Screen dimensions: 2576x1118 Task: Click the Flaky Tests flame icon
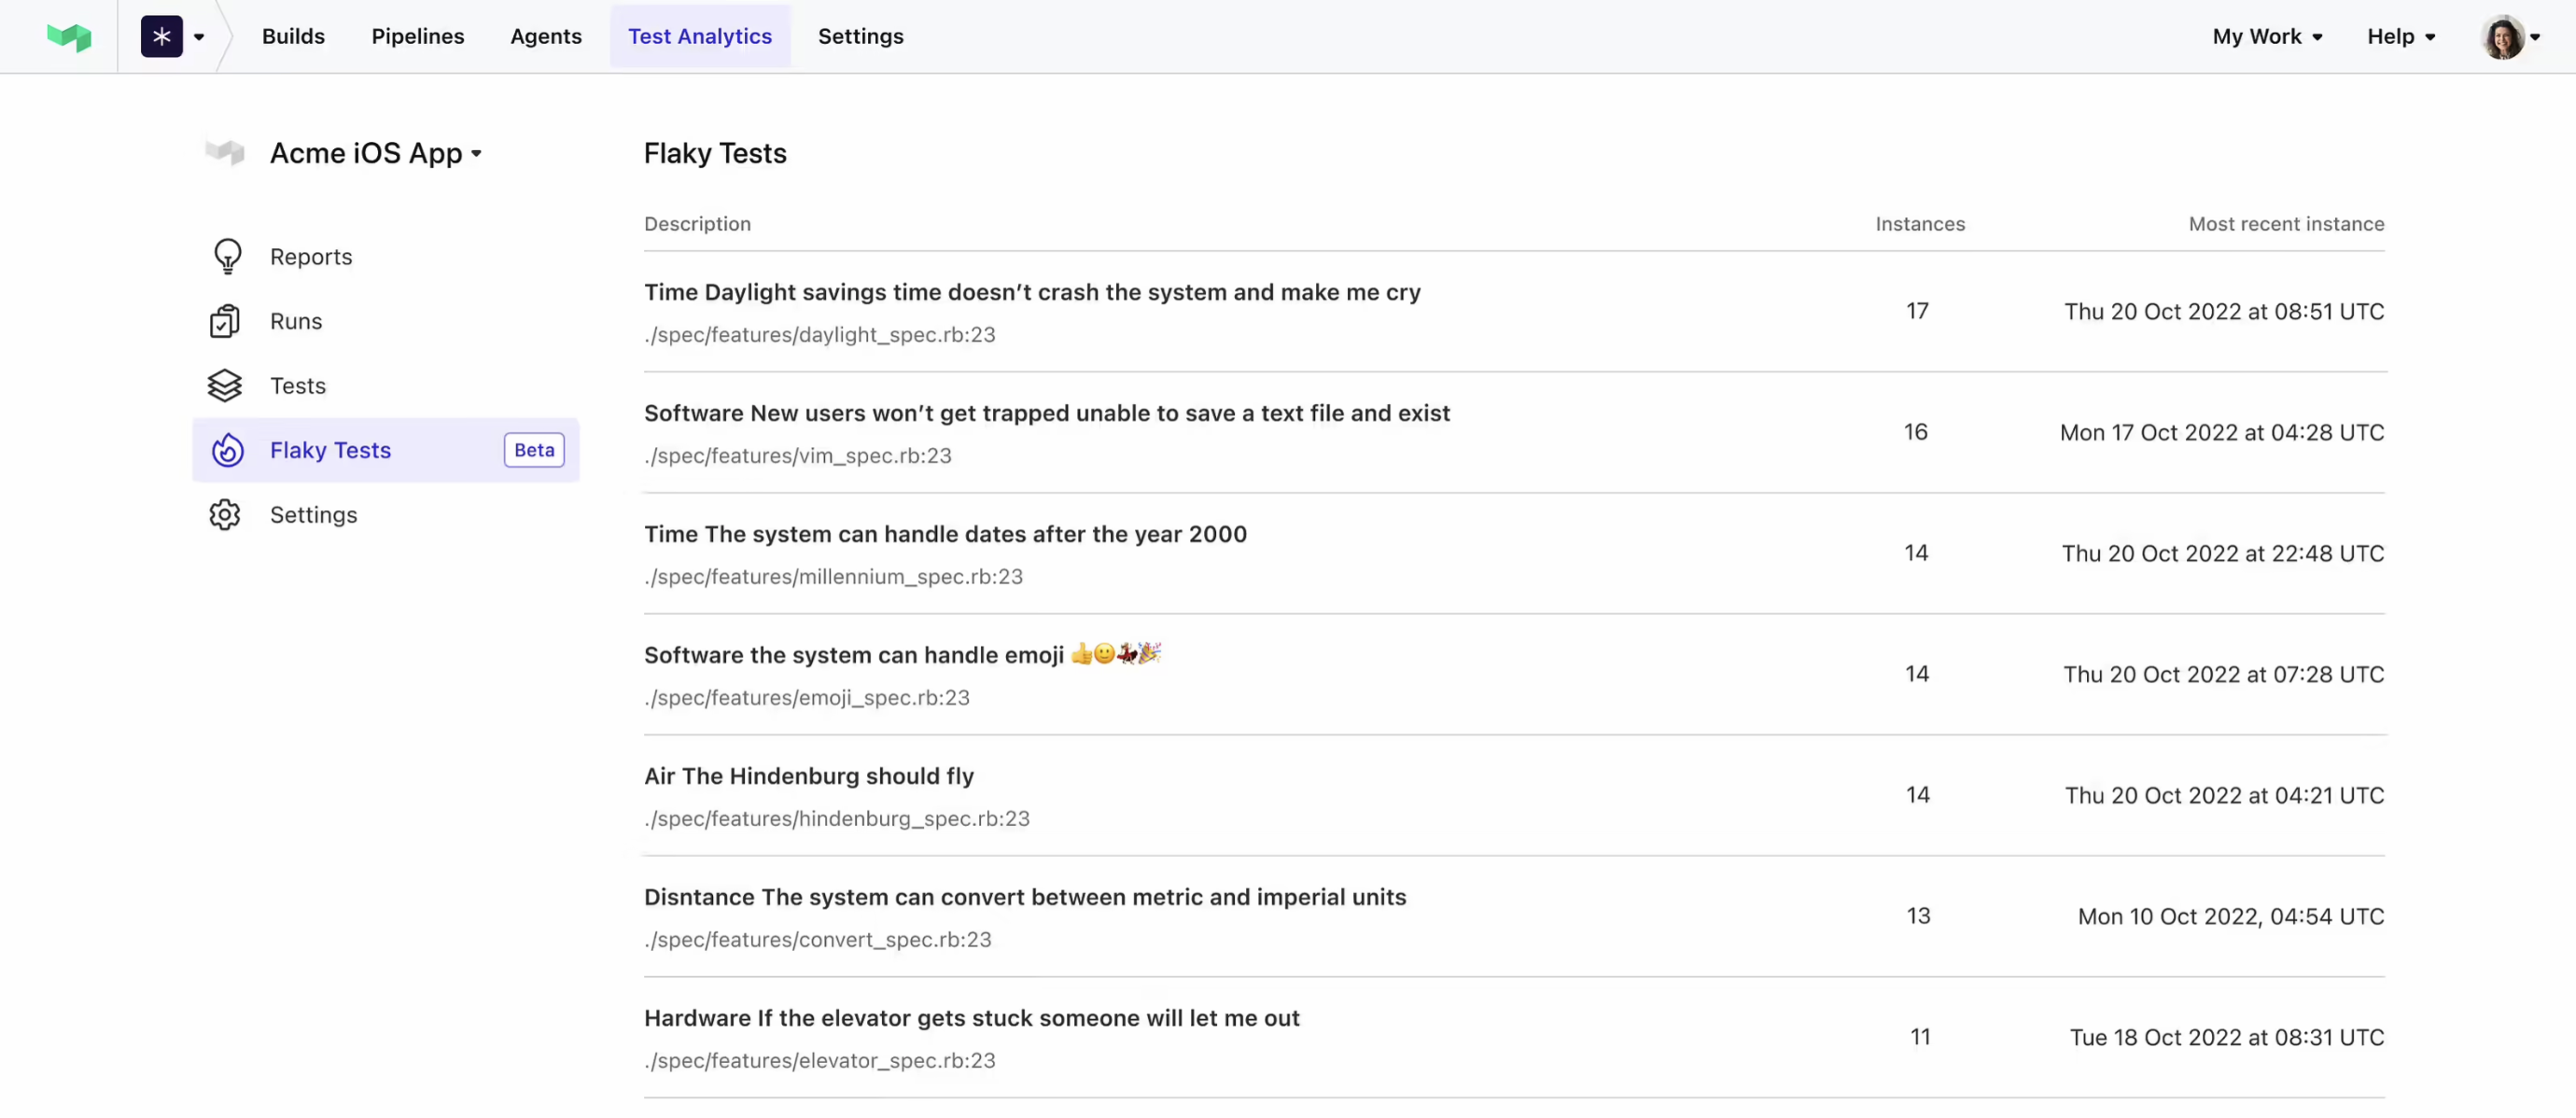pyautogui.click(x=227, y=451)
